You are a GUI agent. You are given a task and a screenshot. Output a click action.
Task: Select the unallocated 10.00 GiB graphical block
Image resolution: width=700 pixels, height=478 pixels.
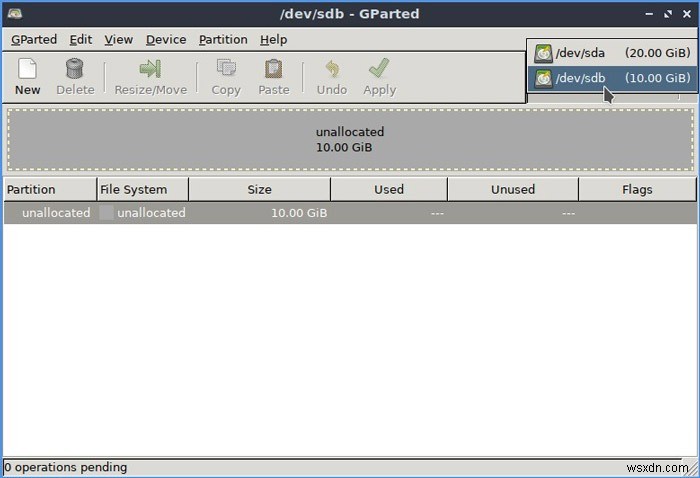(350, 140)
